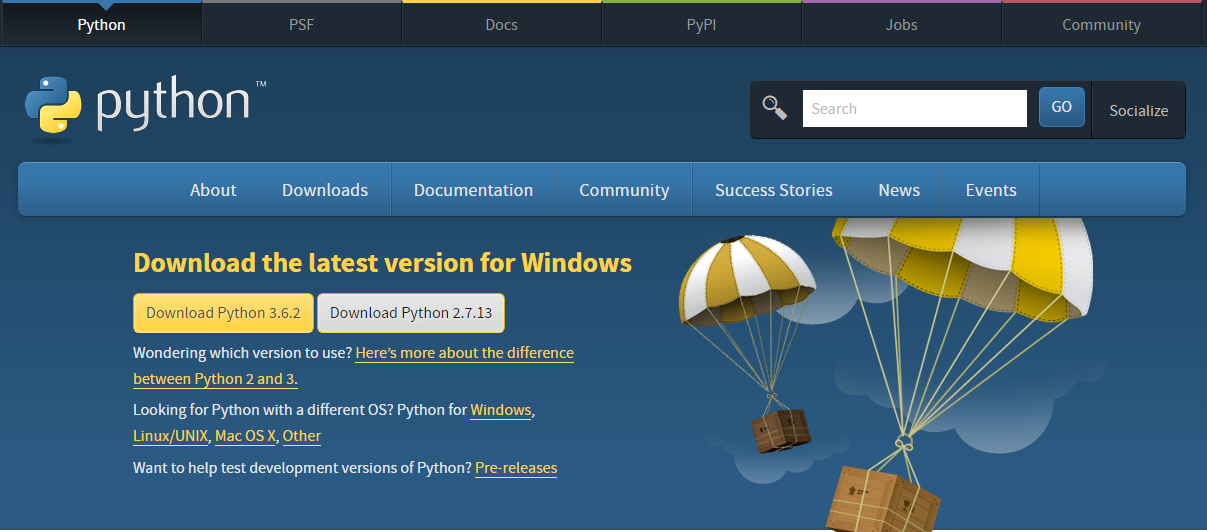Viewport: 1207px width, 532px height.
Task: Open the News navigation menu
Action: tap(899, 190)
